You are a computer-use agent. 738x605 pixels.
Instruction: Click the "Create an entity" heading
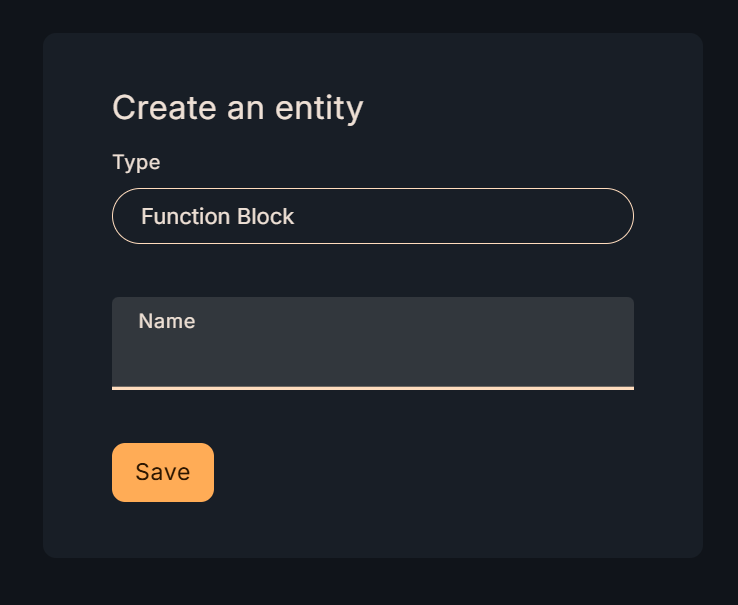click(x=237, y=107)
